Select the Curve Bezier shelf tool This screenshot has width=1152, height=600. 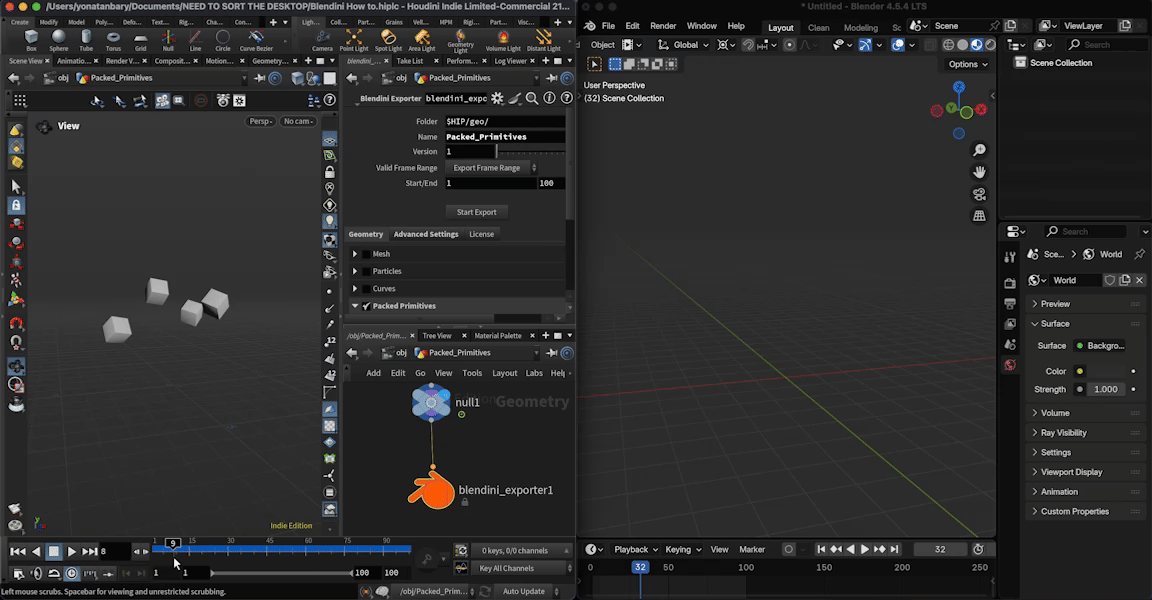click(x=256, y=40)
